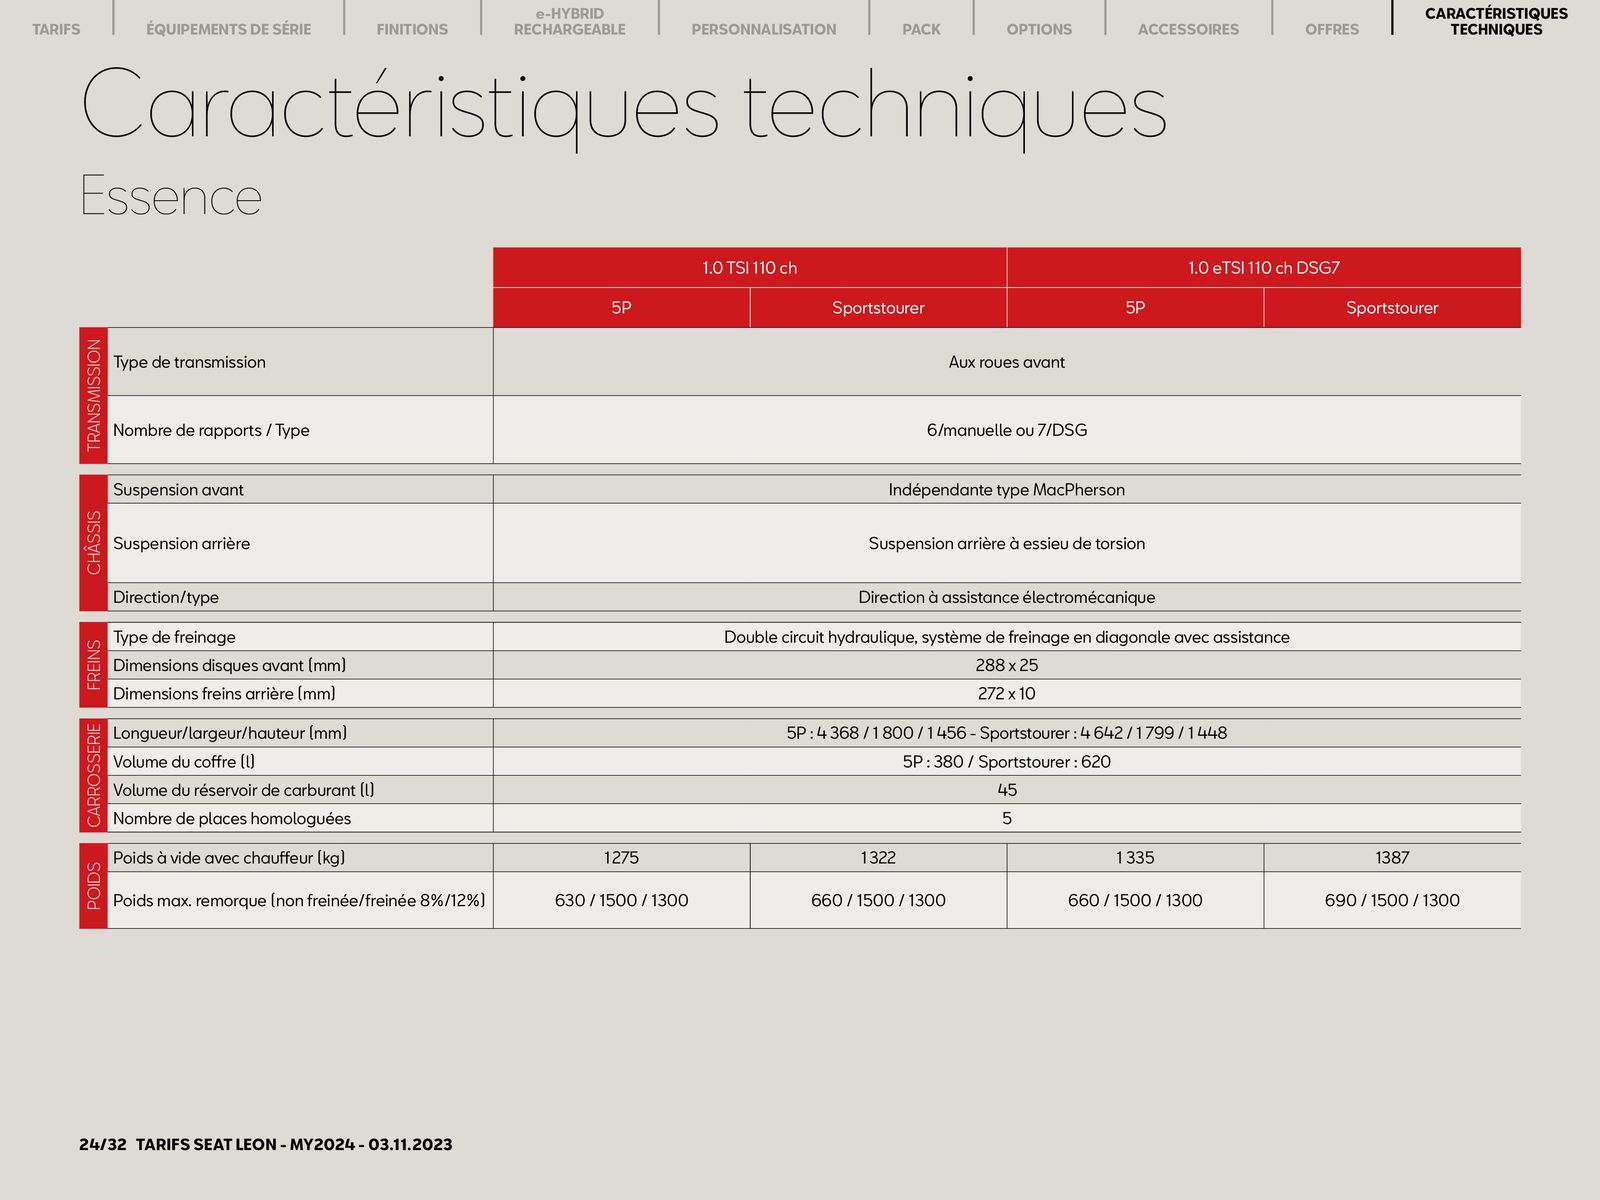Click 'Poids à vide avec chauffeur (kg)'
1600x1200 pixels.
click(x=229, y=857)
